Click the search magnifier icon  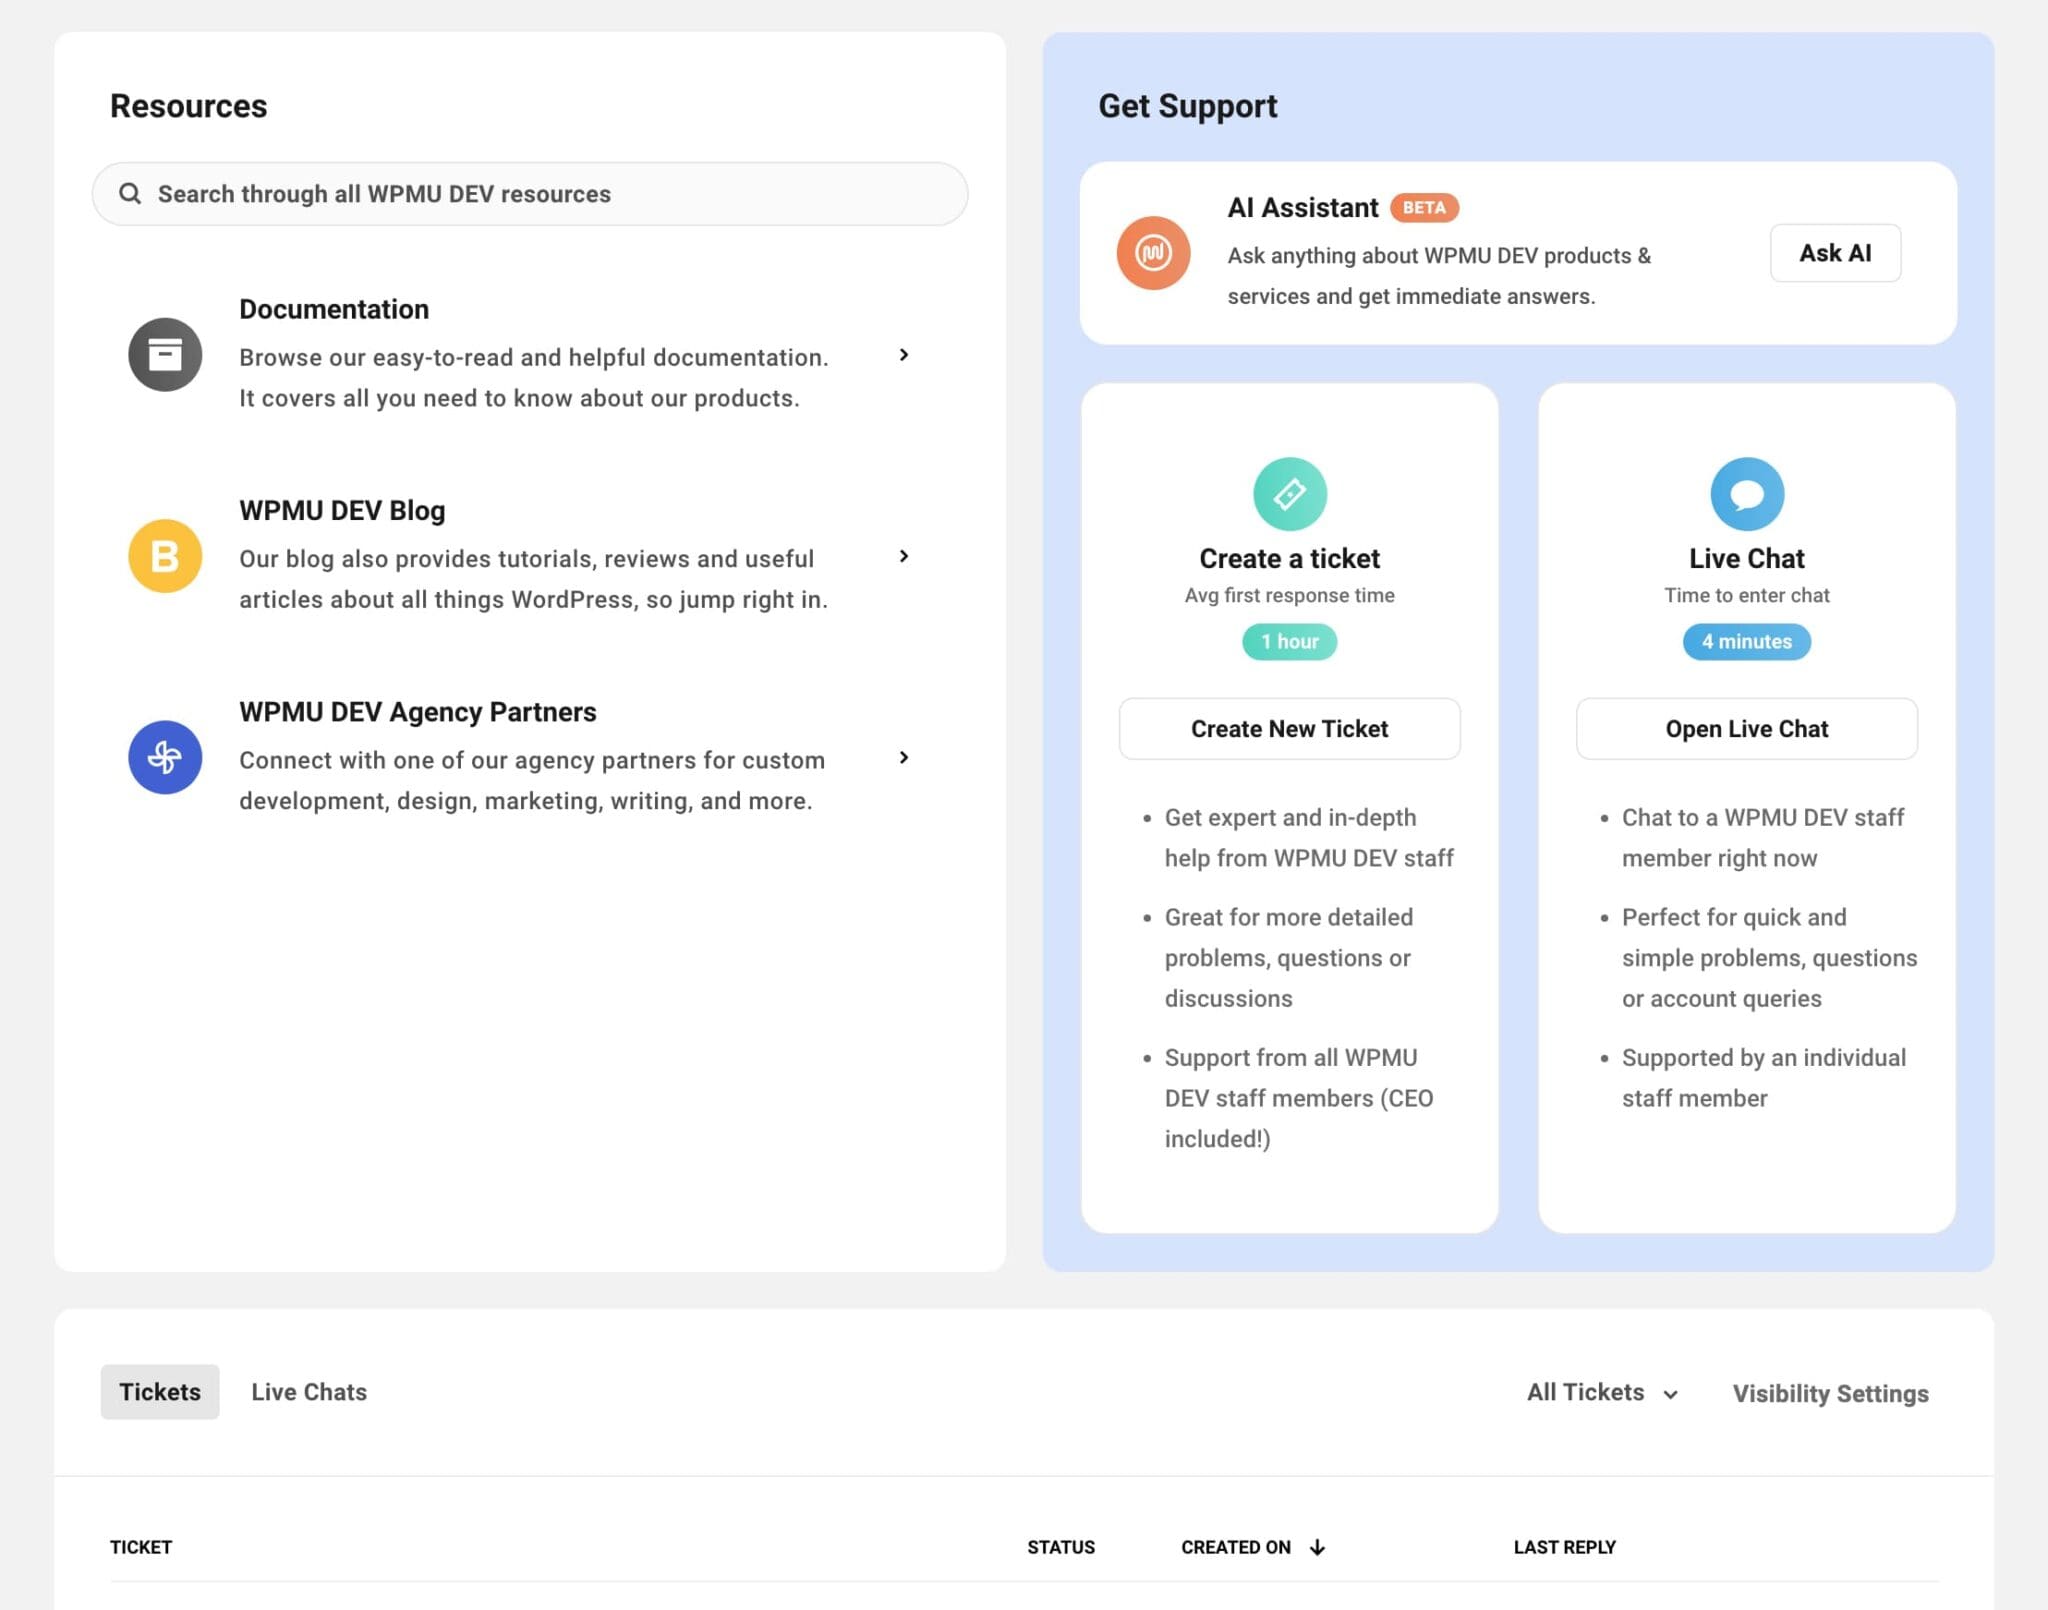point(131,193)
